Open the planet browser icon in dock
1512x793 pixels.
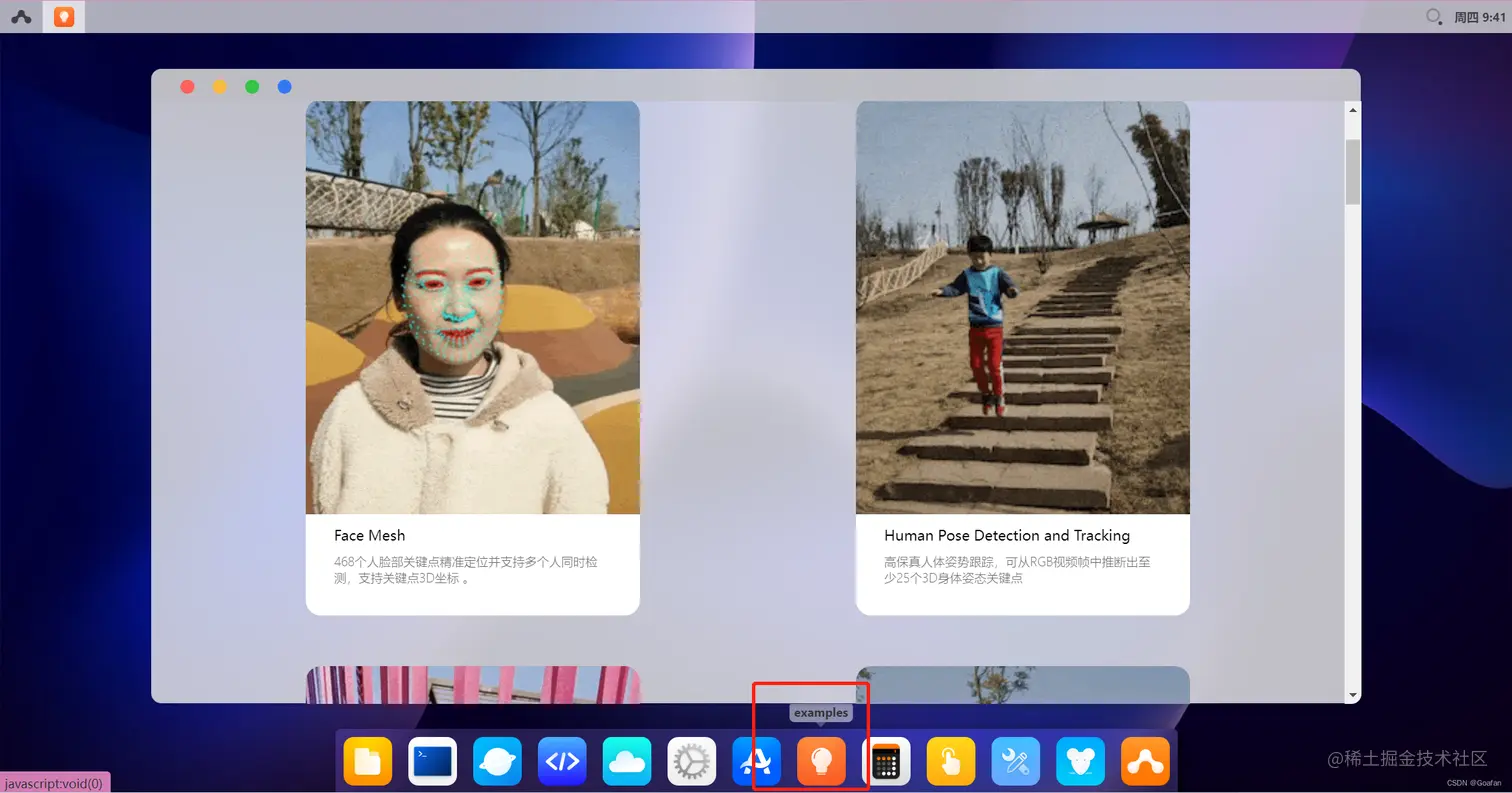click(497, 762)
